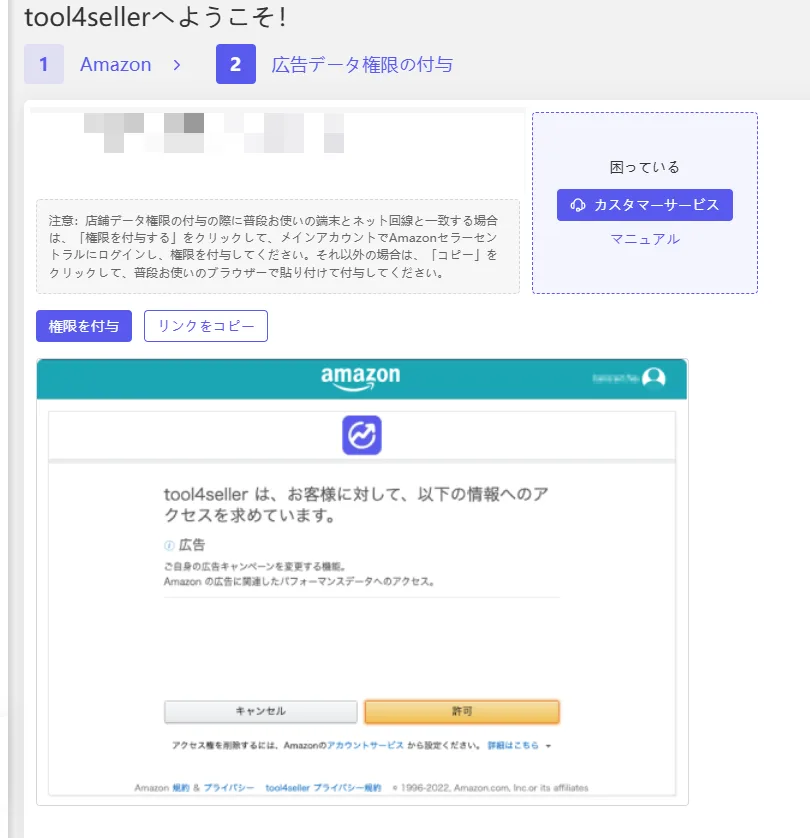The image size is (810, 838).
Task: Click copyright 1996-2022 Amazon.com text
Action: pyautogui.click(x=490, y=788)
